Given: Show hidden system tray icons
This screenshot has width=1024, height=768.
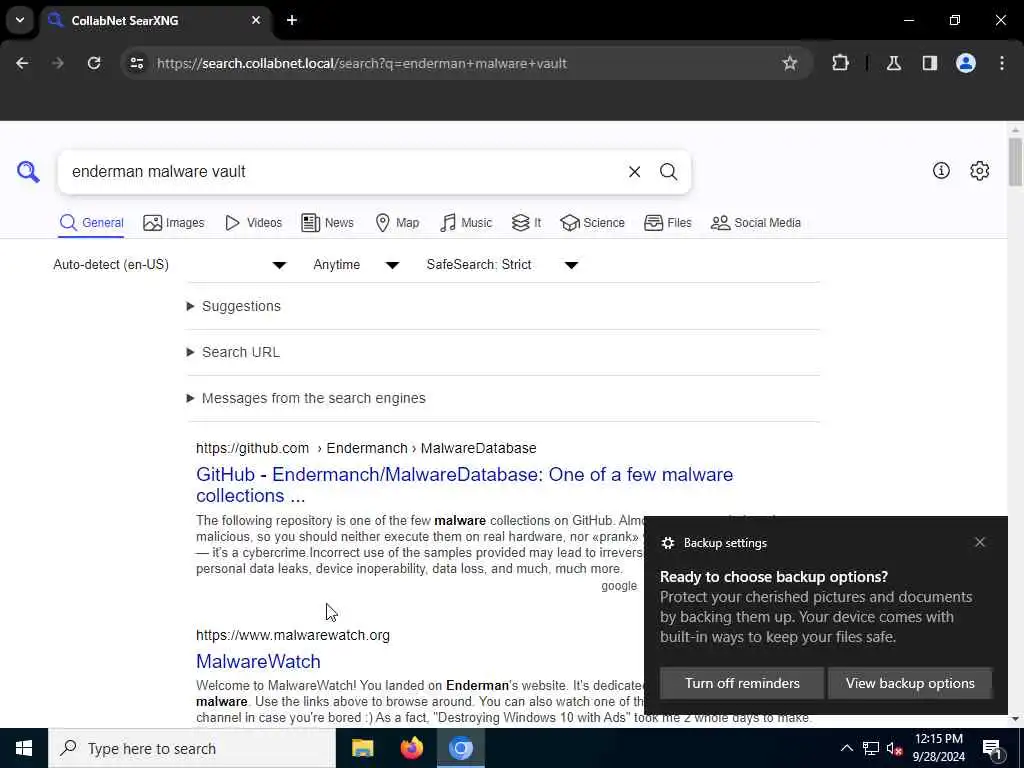Looking at the screenshot, I should point(846,748).
